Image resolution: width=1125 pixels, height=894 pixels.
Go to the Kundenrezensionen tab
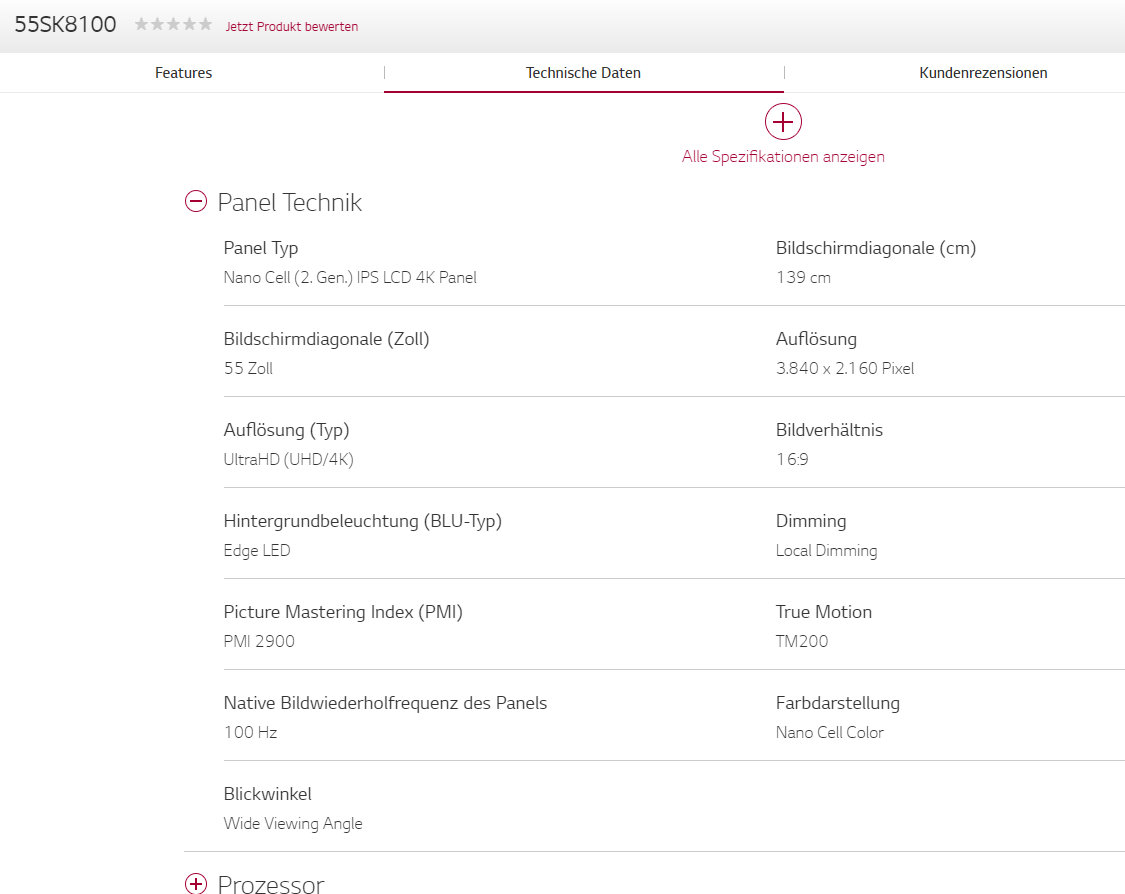click(x=983, y=73)
